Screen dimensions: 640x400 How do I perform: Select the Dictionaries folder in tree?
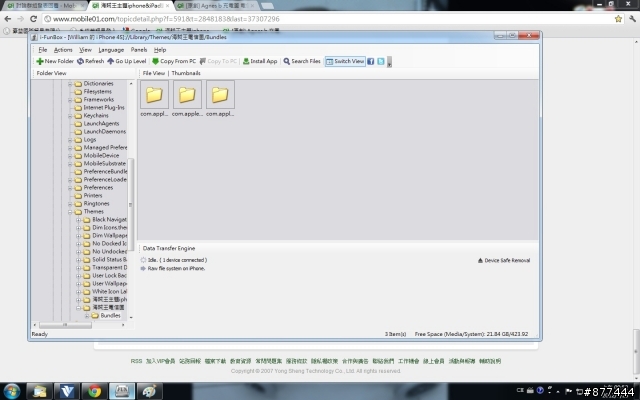98,83
